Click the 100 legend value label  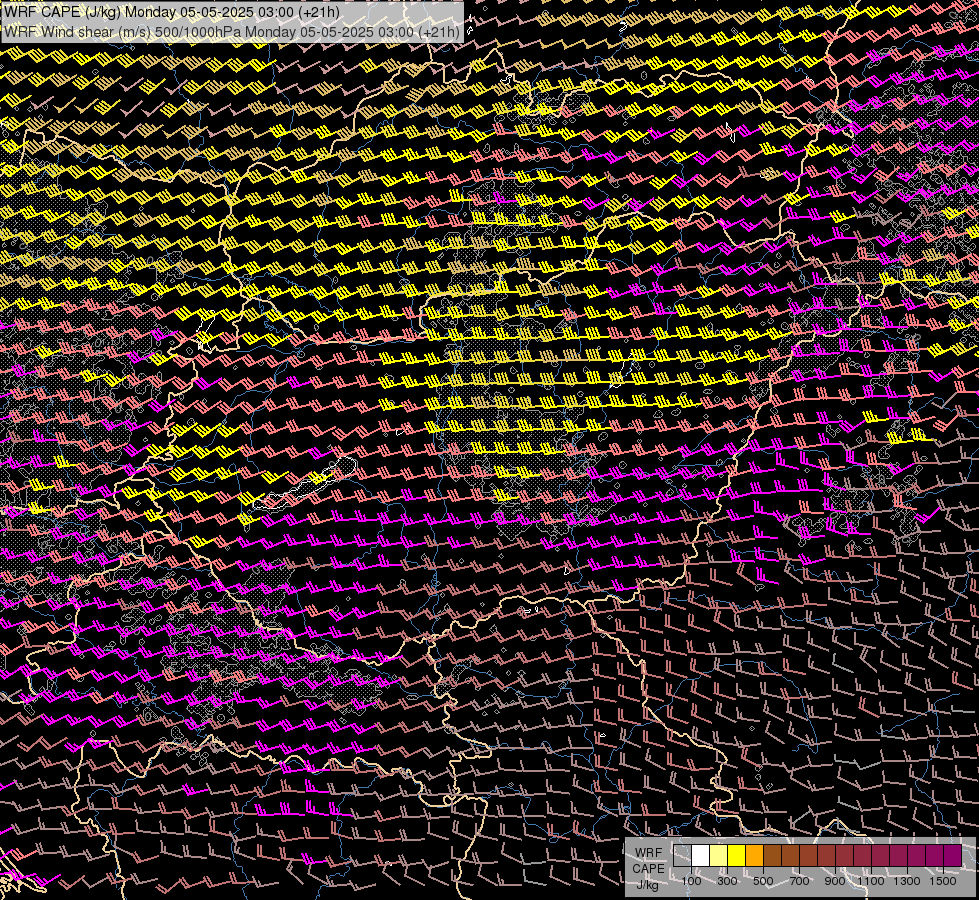(x=691, y=881)
